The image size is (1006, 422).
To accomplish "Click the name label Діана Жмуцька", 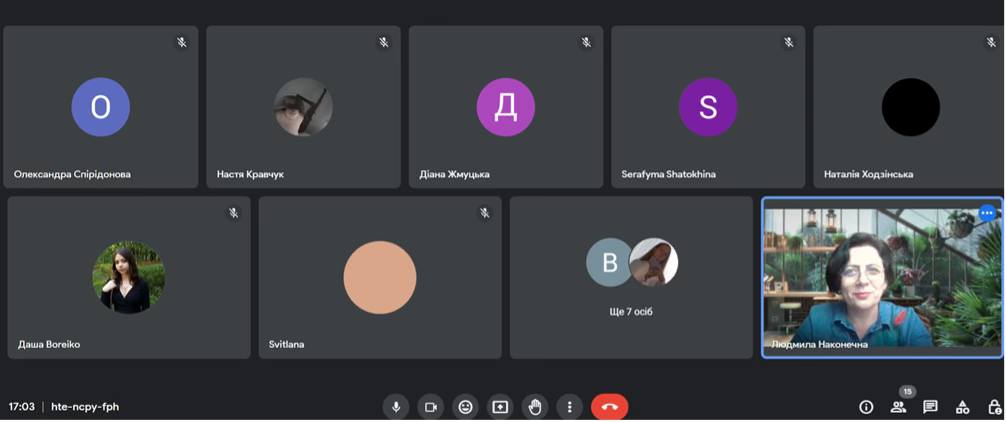I will [454, 174].
